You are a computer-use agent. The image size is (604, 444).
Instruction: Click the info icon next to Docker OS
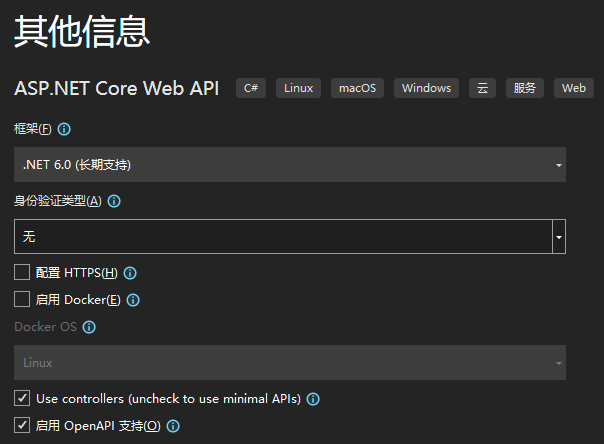[x=89, y=327]
